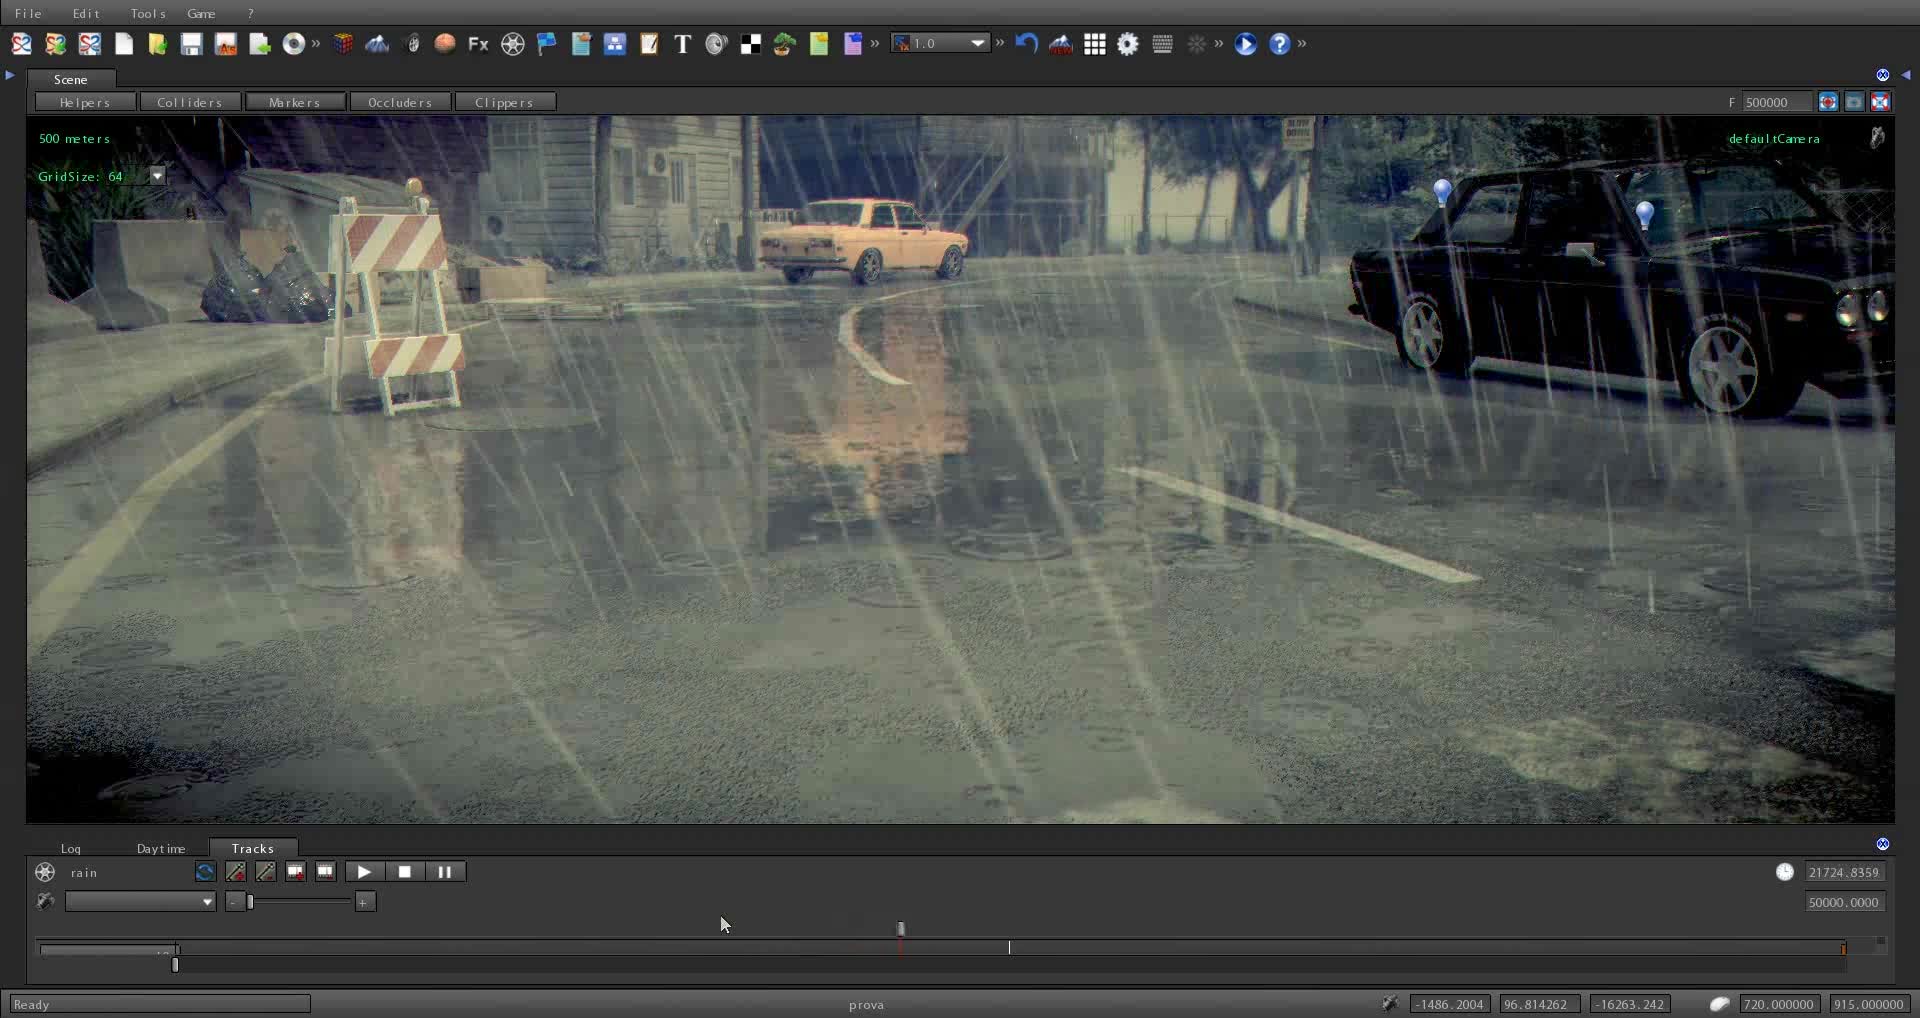Save the scene with the floppy disk icon
Viewport: 1920px width, 1018px height.
coord(191,43)
